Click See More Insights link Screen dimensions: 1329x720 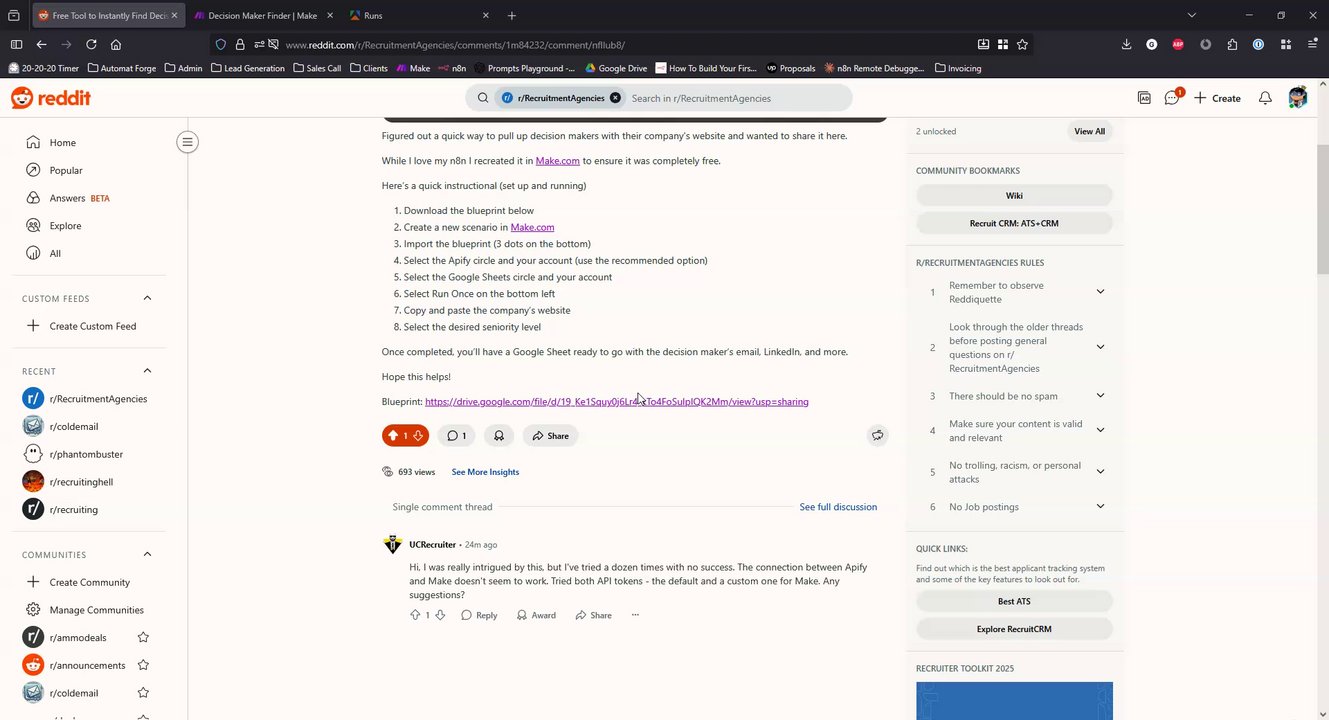click(x=485, y=472)
